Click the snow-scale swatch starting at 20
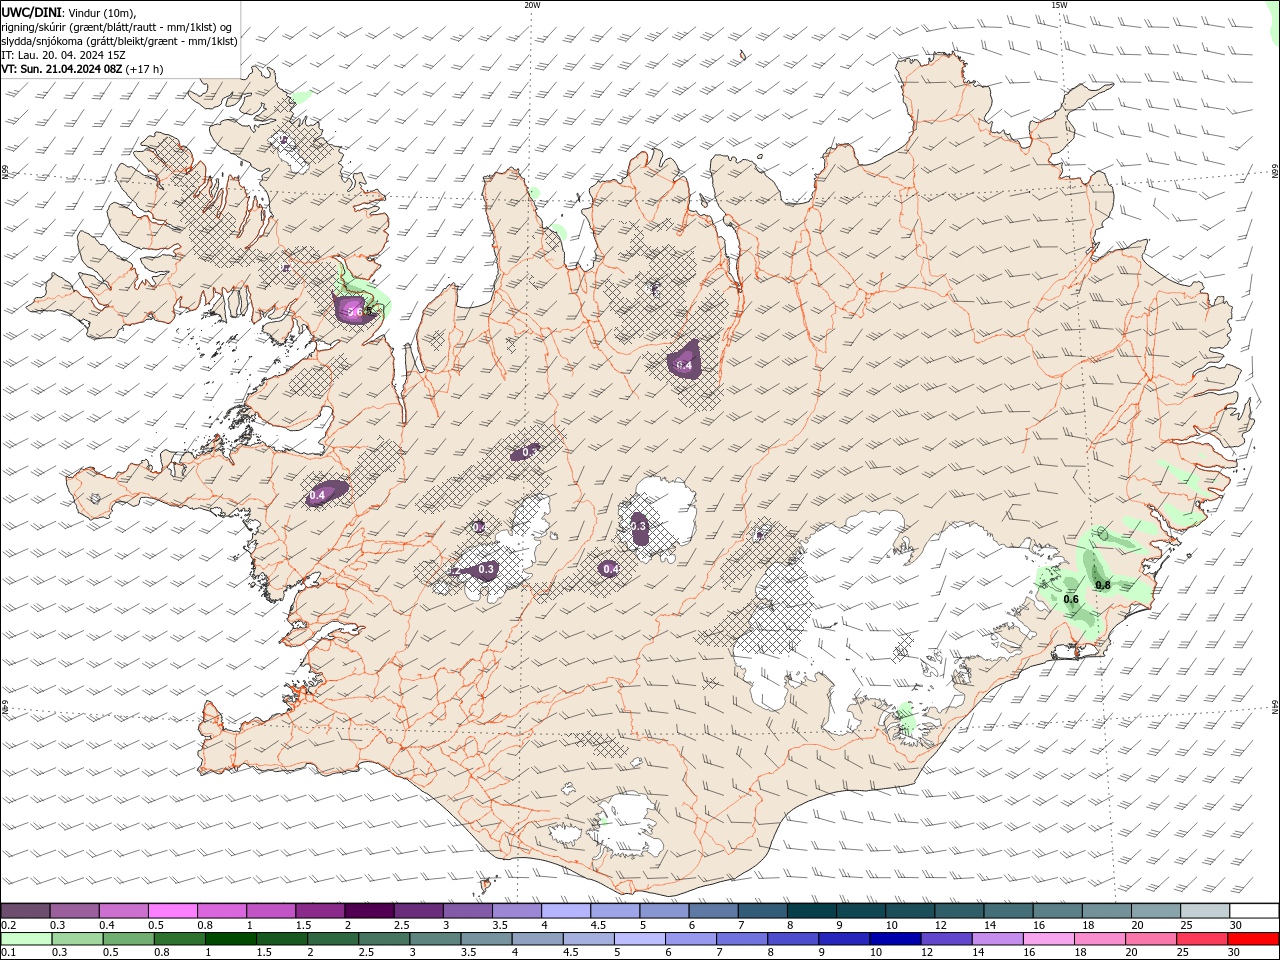Viewport: 1280px width, 960px height. [1156, 911]
